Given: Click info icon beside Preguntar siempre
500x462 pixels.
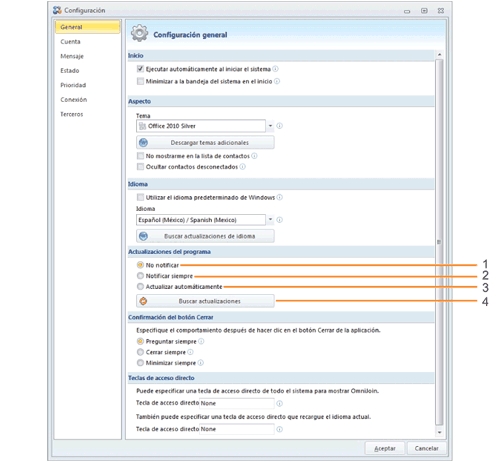Looking at the screenshot, I should click(x=201, y=341).
